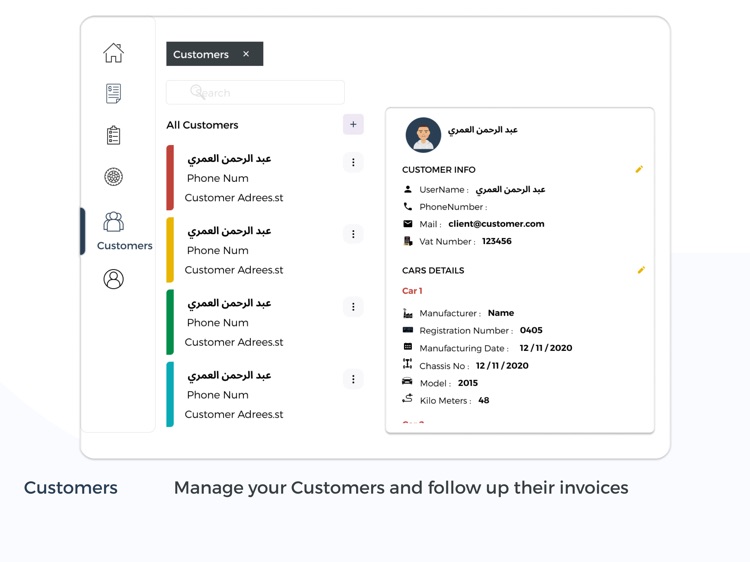This screenshot has width=750, height=562.
Task: Click the All Customers heading
Action: pos(202,125)
